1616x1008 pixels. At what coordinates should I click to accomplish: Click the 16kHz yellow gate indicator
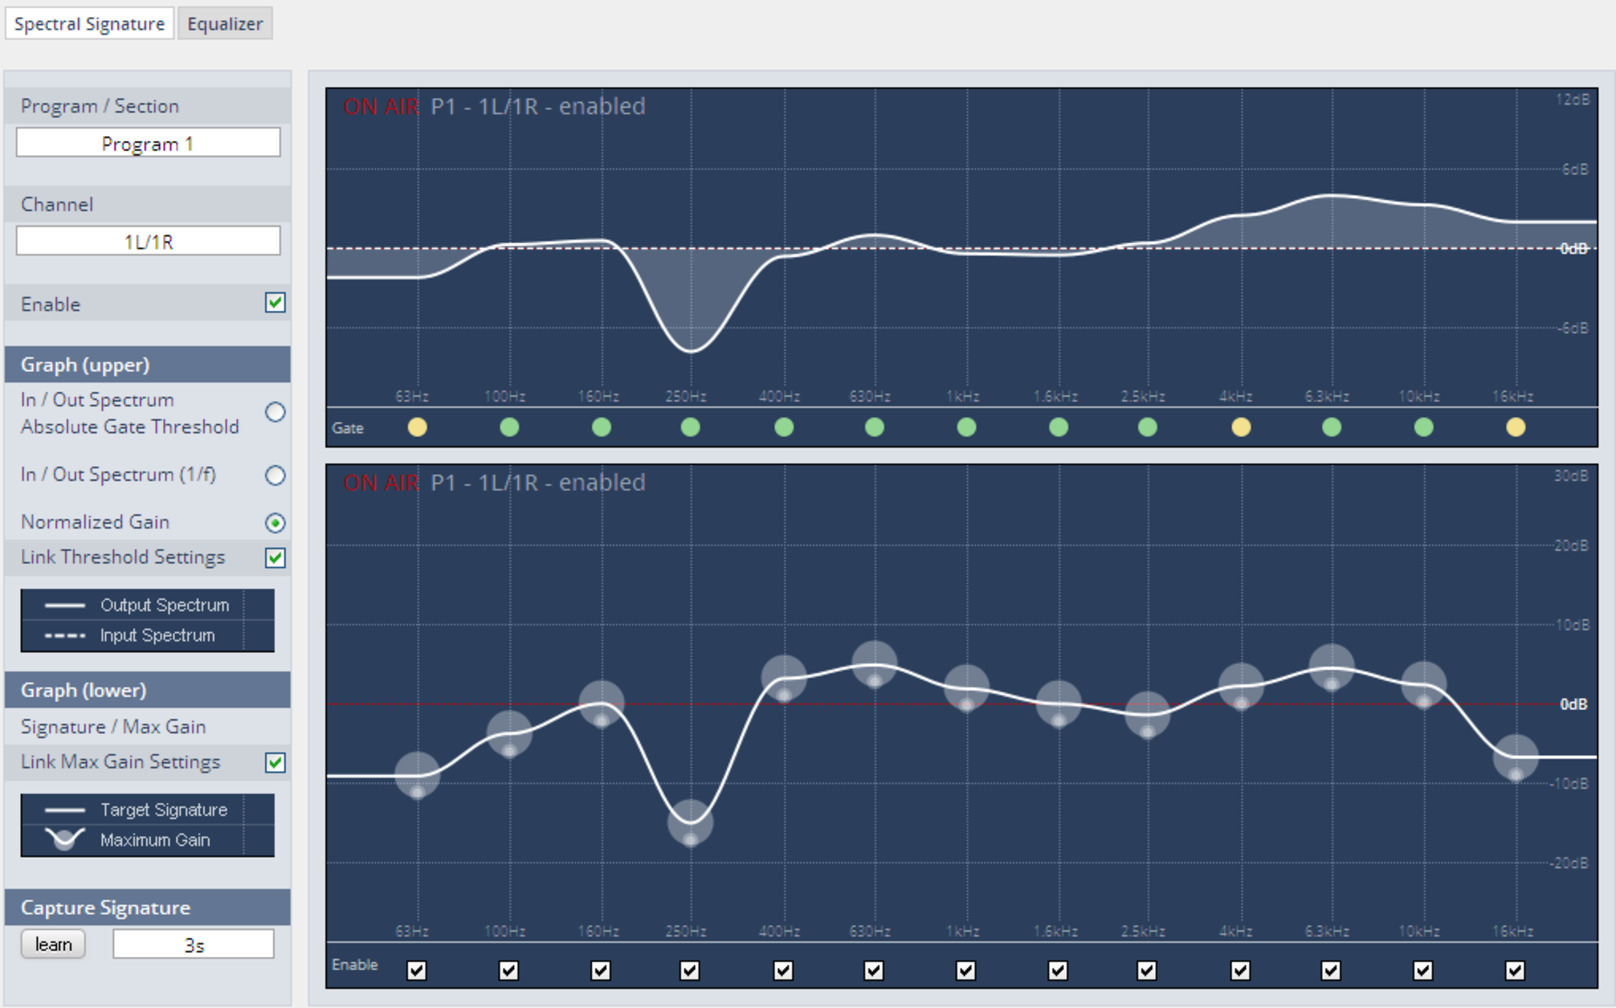pos(1516,428)
